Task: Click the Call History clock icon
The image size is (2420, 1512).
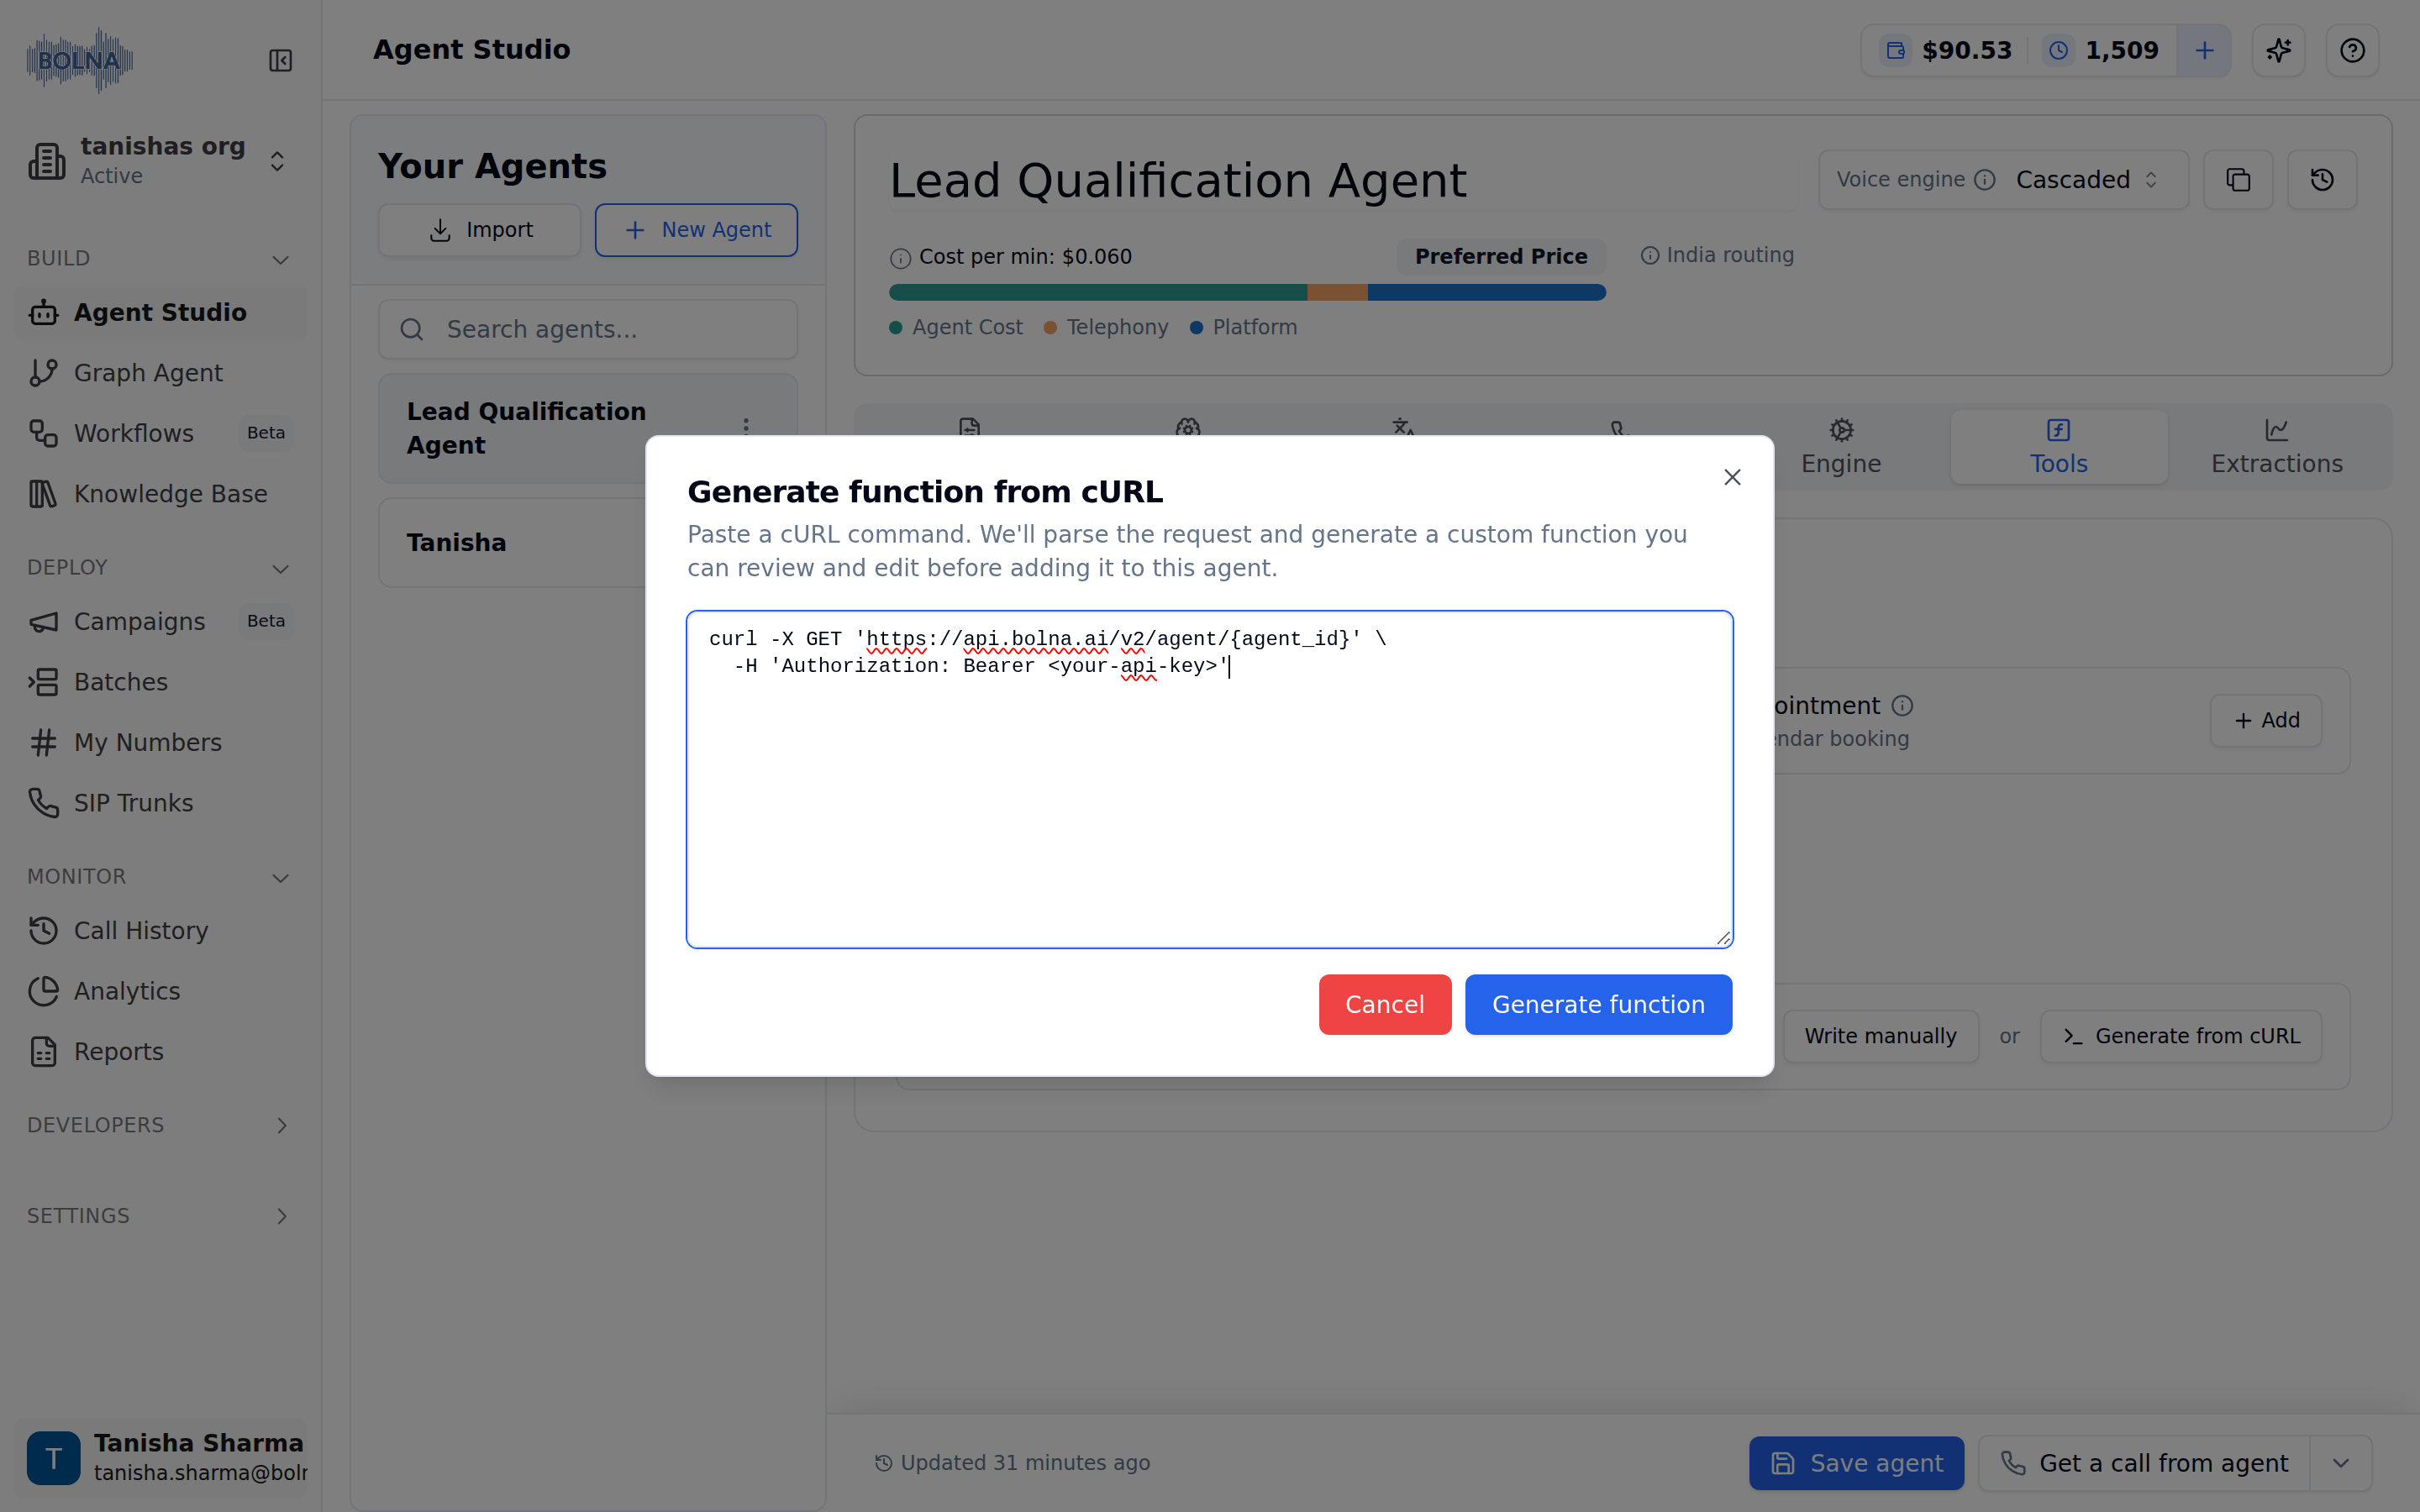Action: (x=43, y=930)
